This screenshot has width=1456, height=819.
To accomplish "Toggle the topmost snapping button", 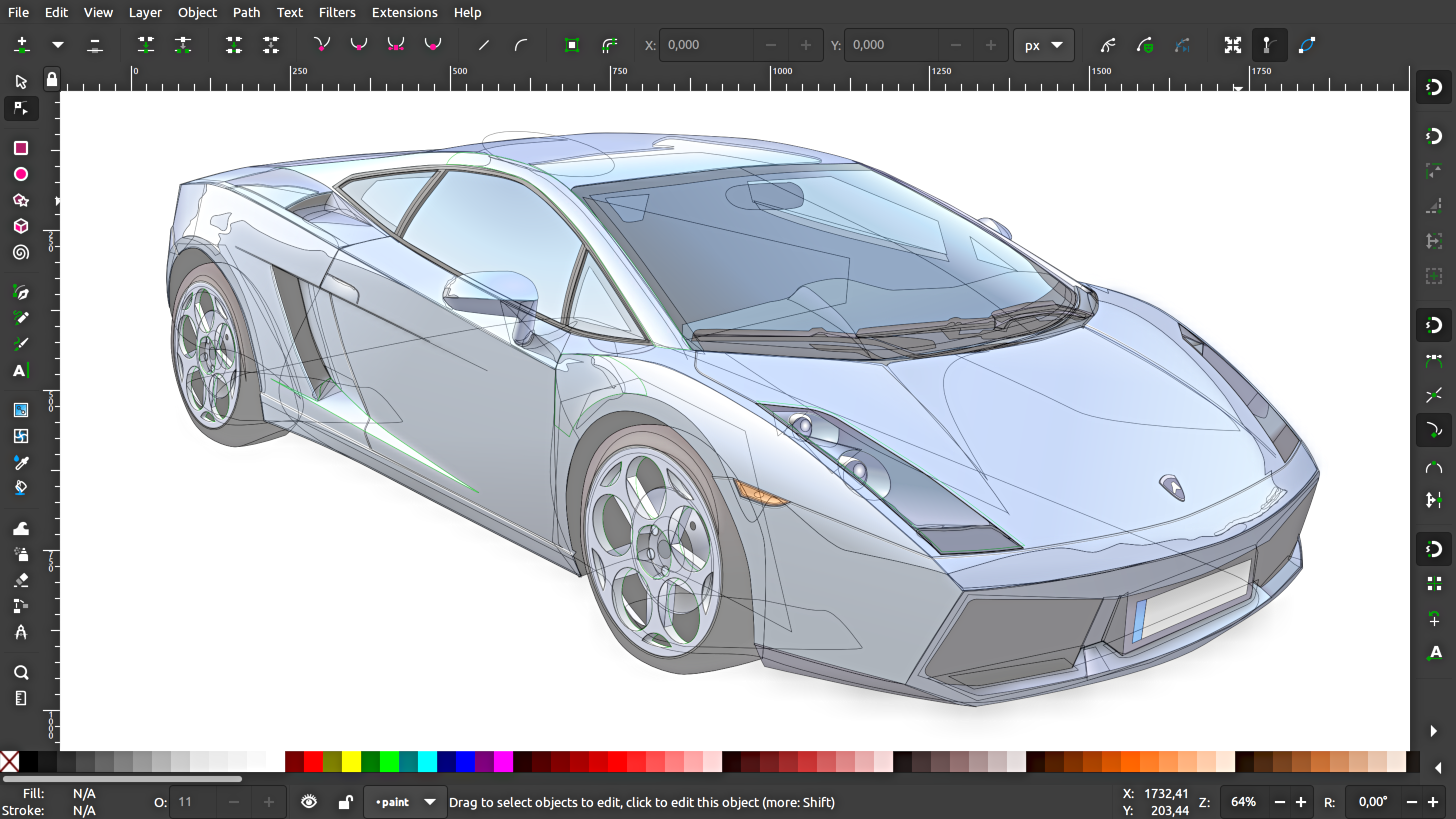I will coord(1434,88).
